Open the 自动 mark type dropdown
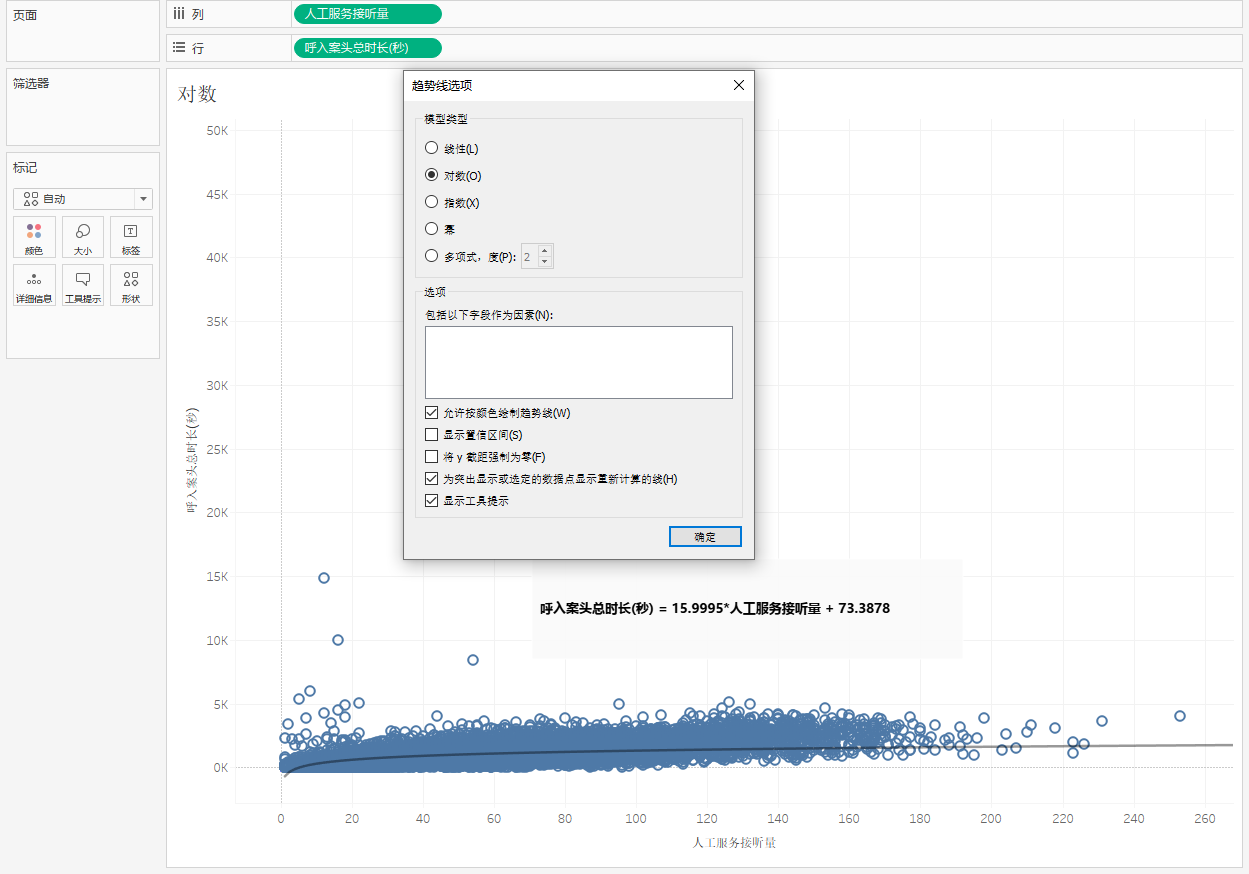Viewport: 1249px width, 874px height. [x=83, y=199]
